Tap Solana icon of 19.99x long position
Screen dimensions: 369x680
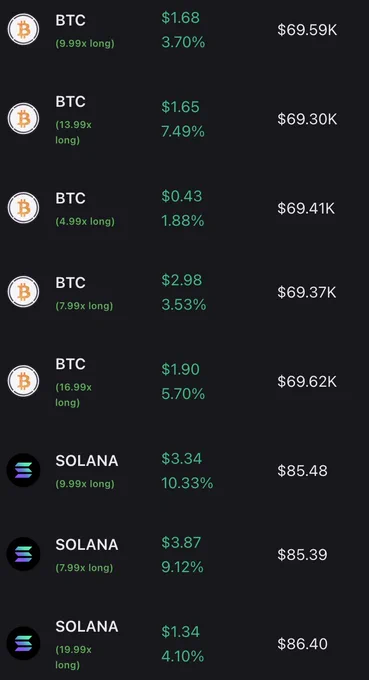coord(23,643)
